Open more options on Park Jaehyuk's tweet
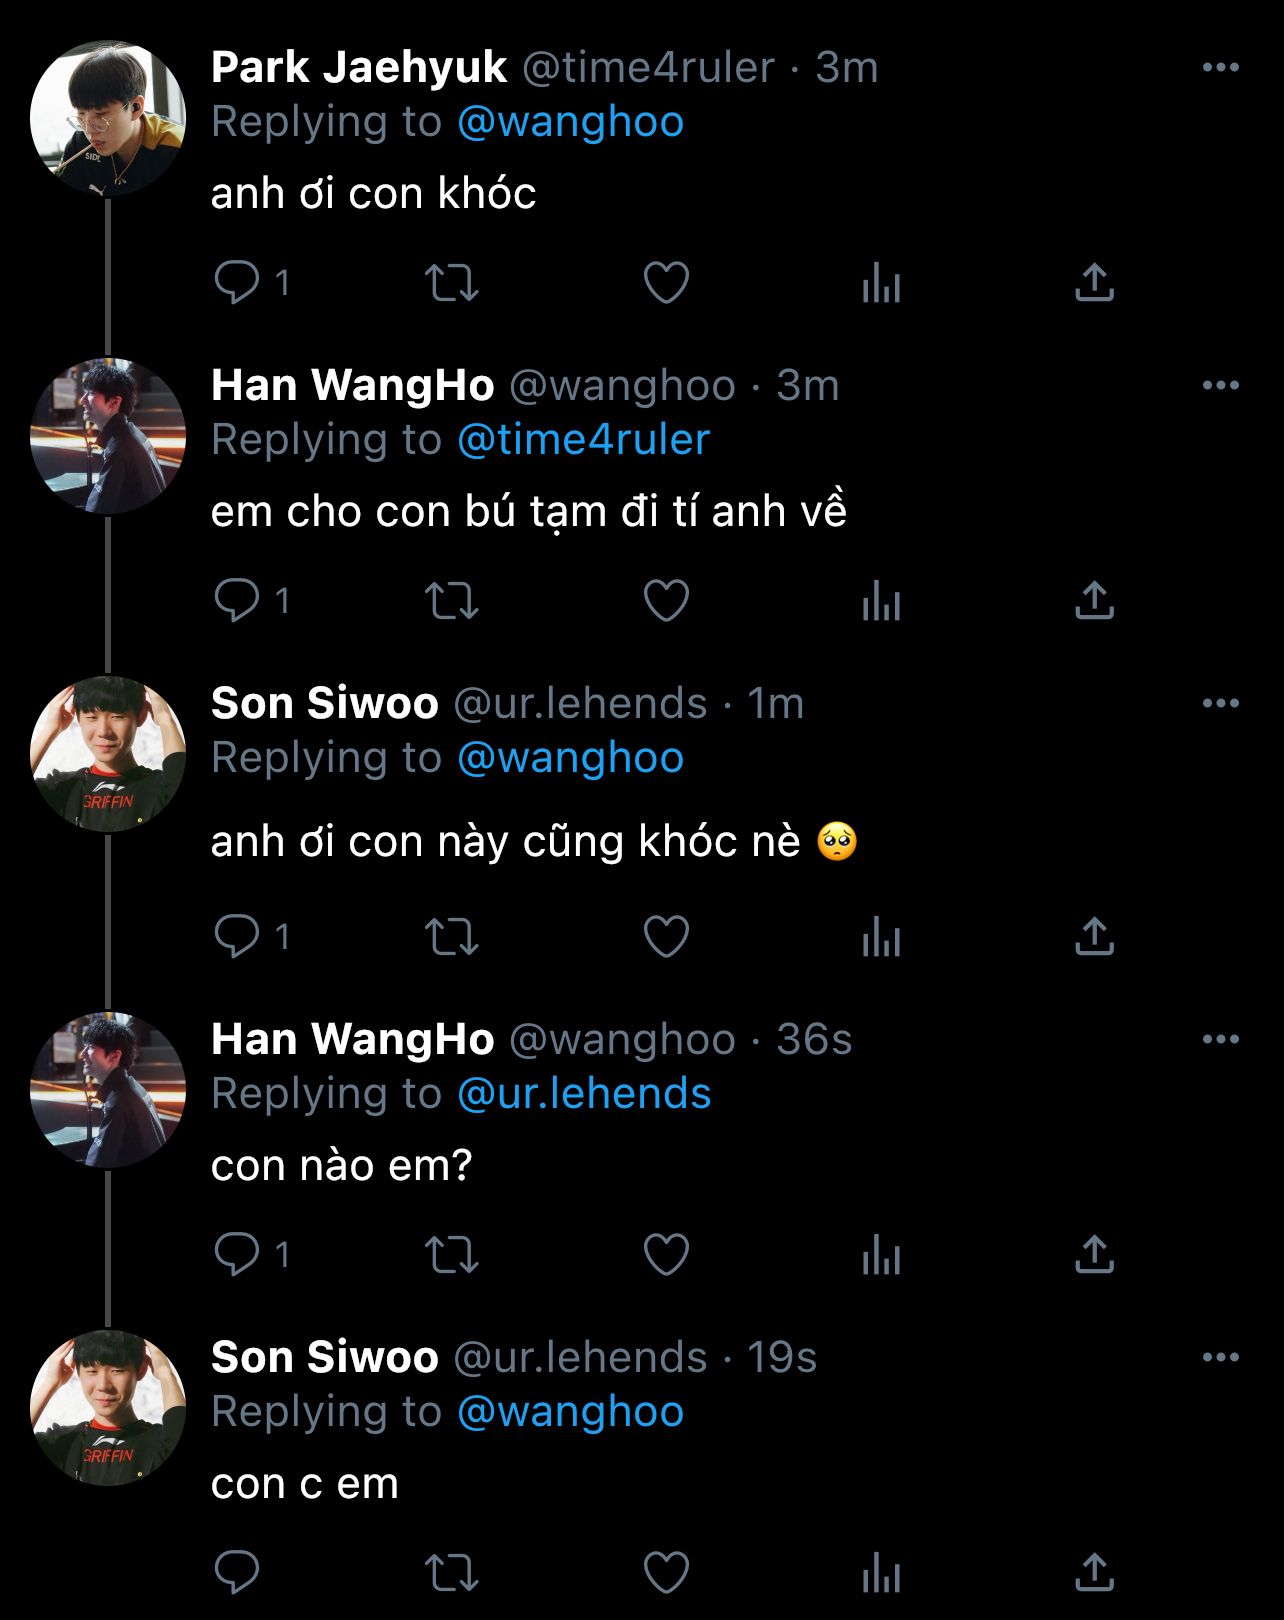The image size is (1284, 1620). pyautogui.click(x=1220, y=68)
